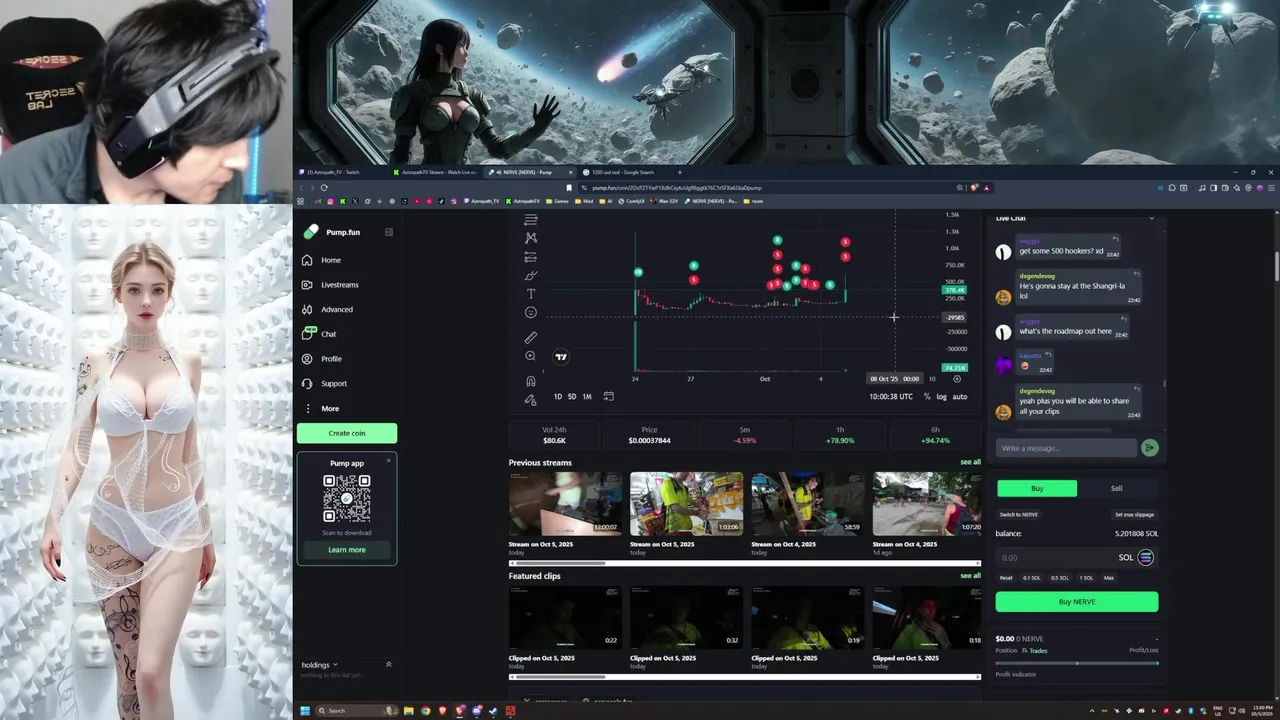Screen dimensions: 1280x720
Task: Click the Pump.fun pill logo
Action: tap(310, 232)
